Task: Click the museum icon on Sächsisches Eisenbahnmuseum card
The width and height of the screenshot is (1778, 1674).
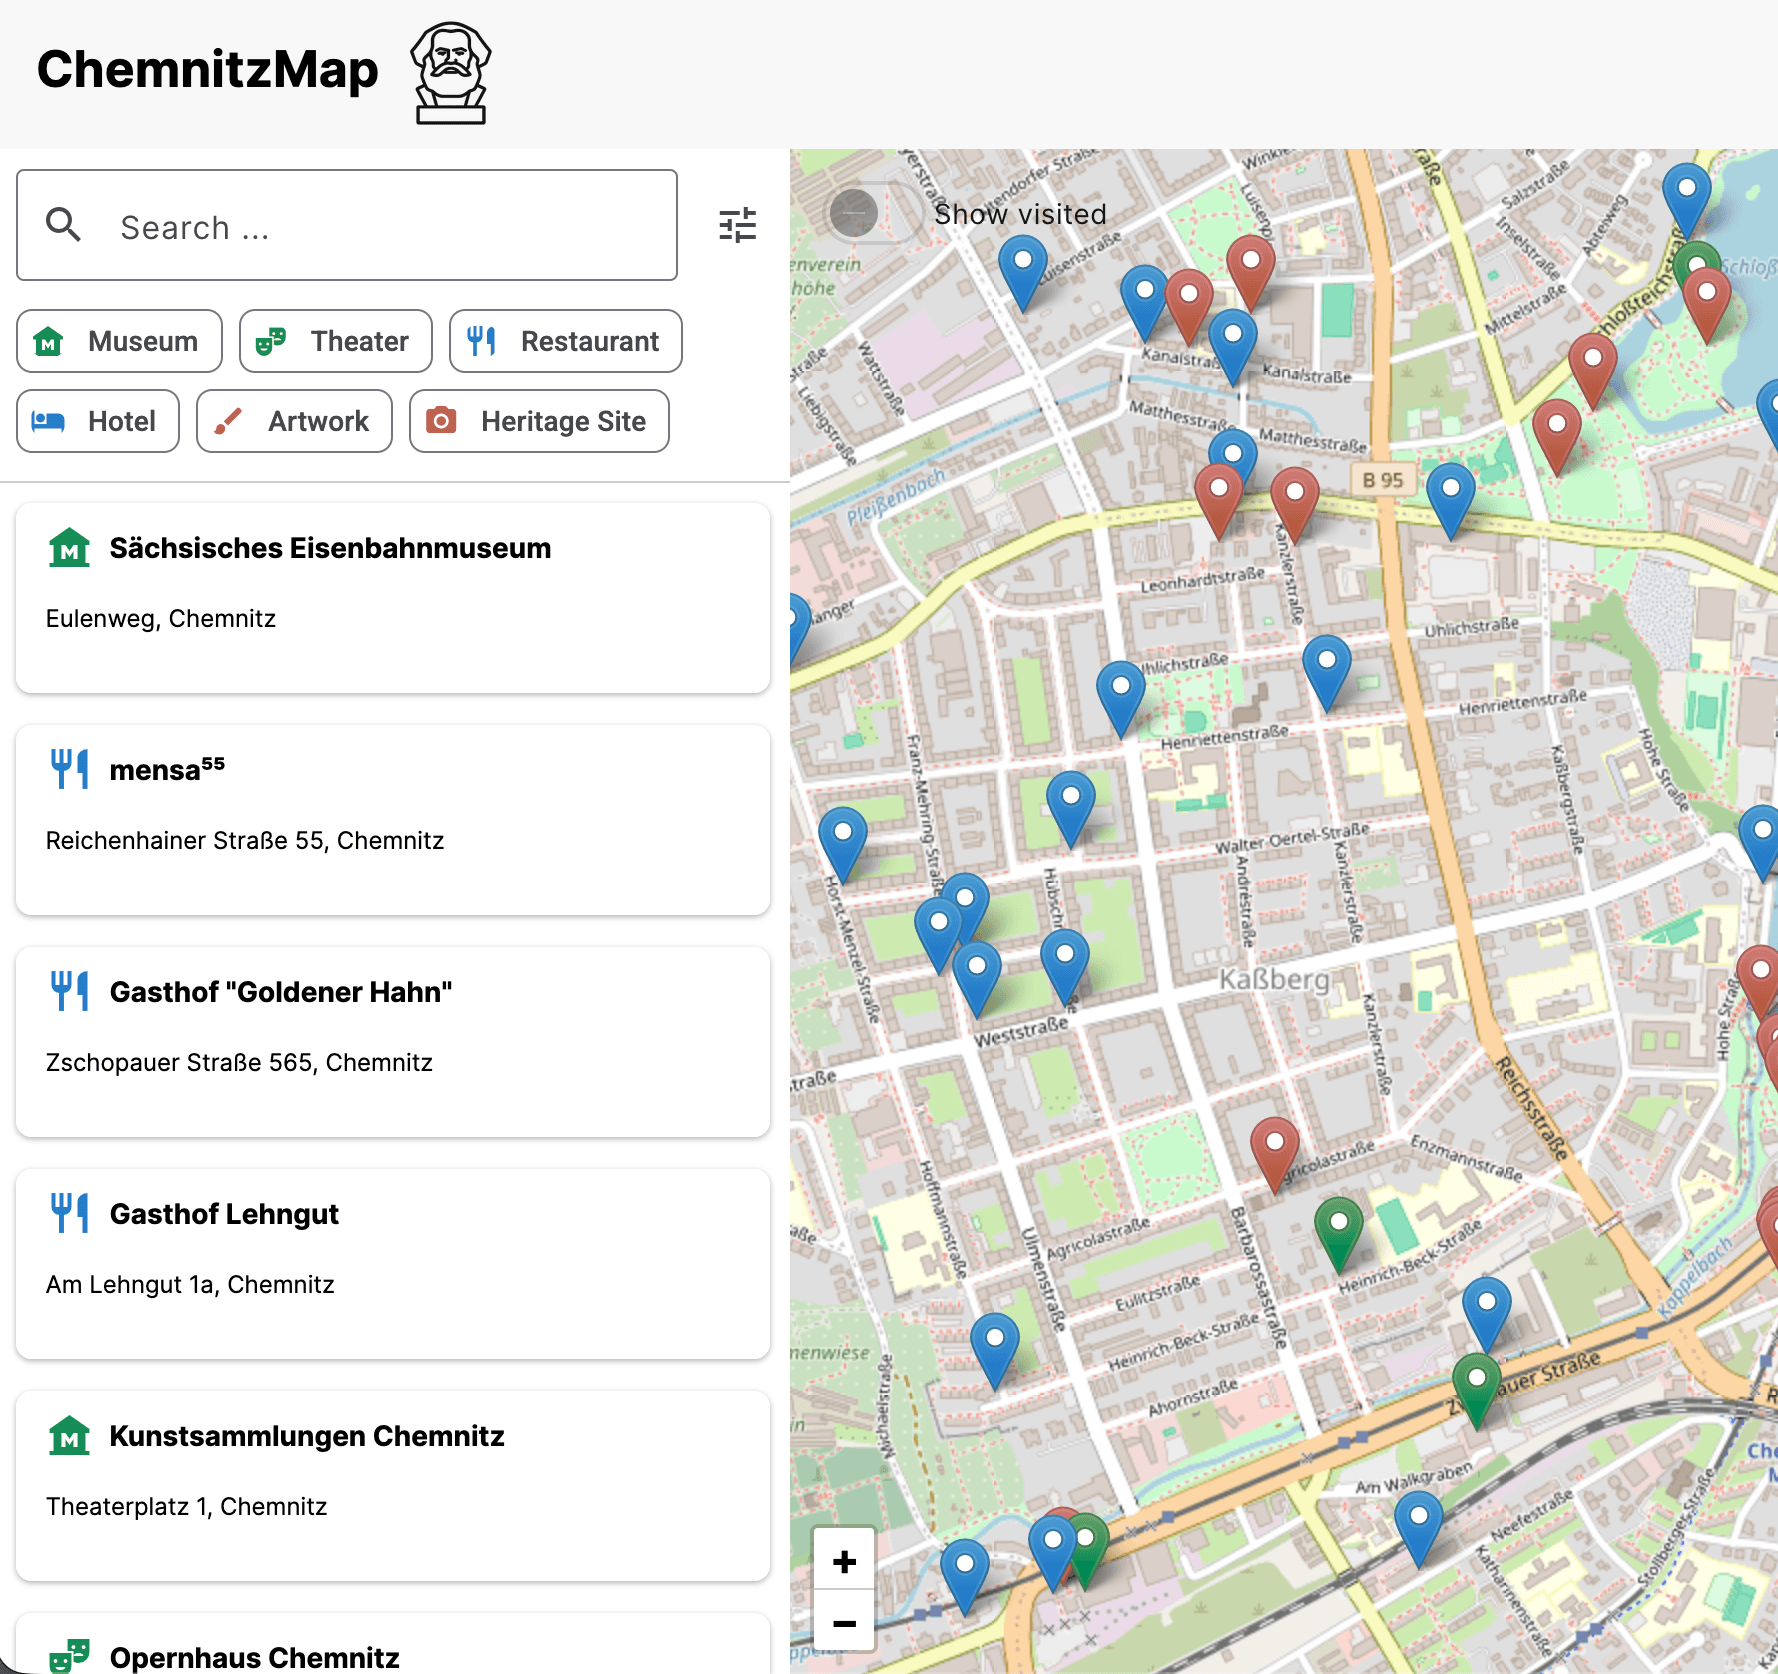Action: click(x=68, y=547)
